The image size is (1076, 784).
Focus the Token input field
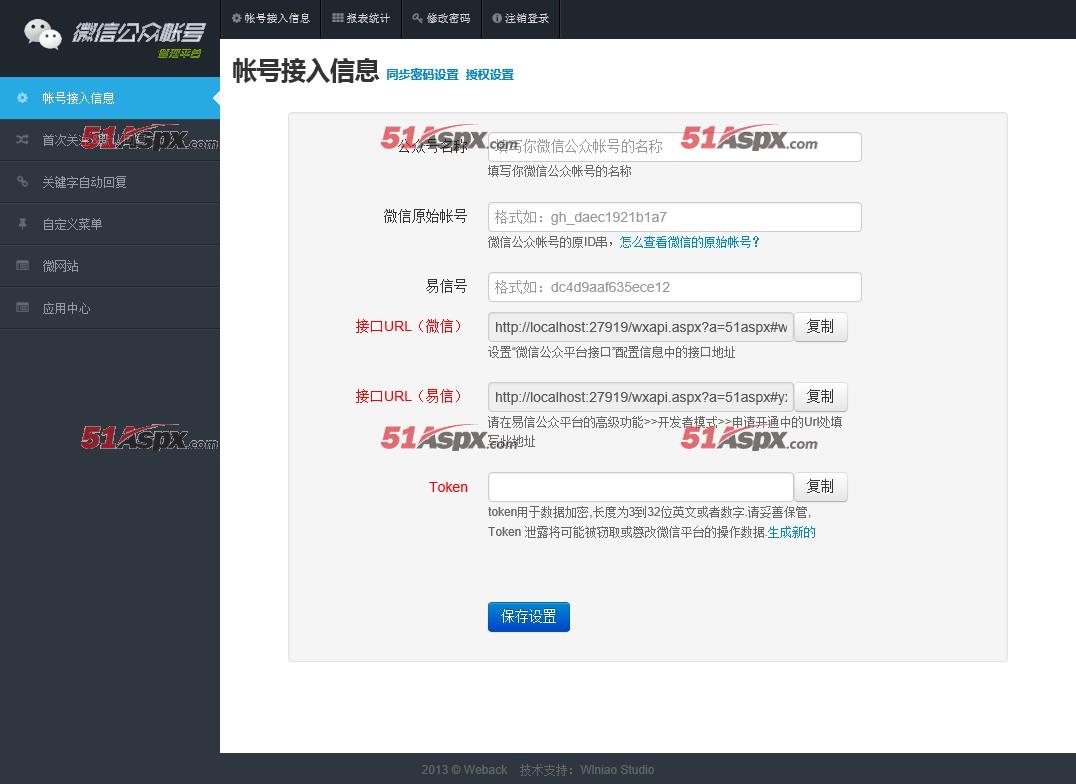[641, 487]
